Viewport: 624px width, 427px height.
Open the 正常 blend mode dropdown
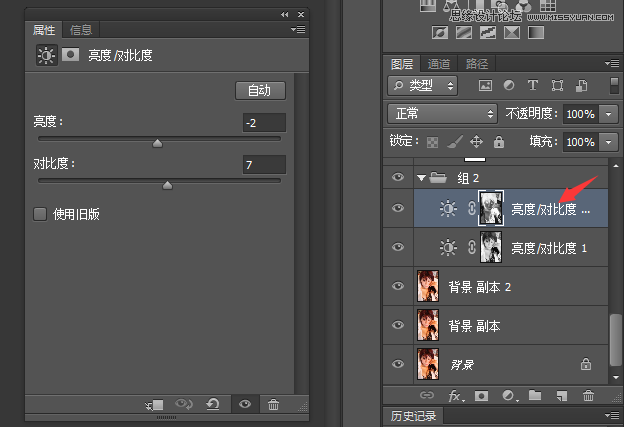pos(442,114)
